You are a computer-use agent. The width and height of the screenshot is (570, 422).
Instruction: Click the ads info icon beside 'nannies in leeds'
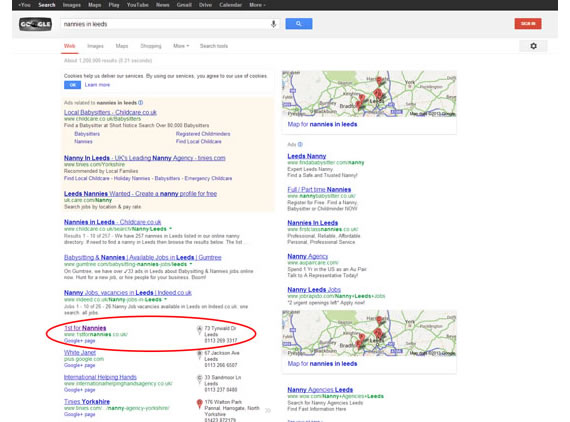point(141,103)
